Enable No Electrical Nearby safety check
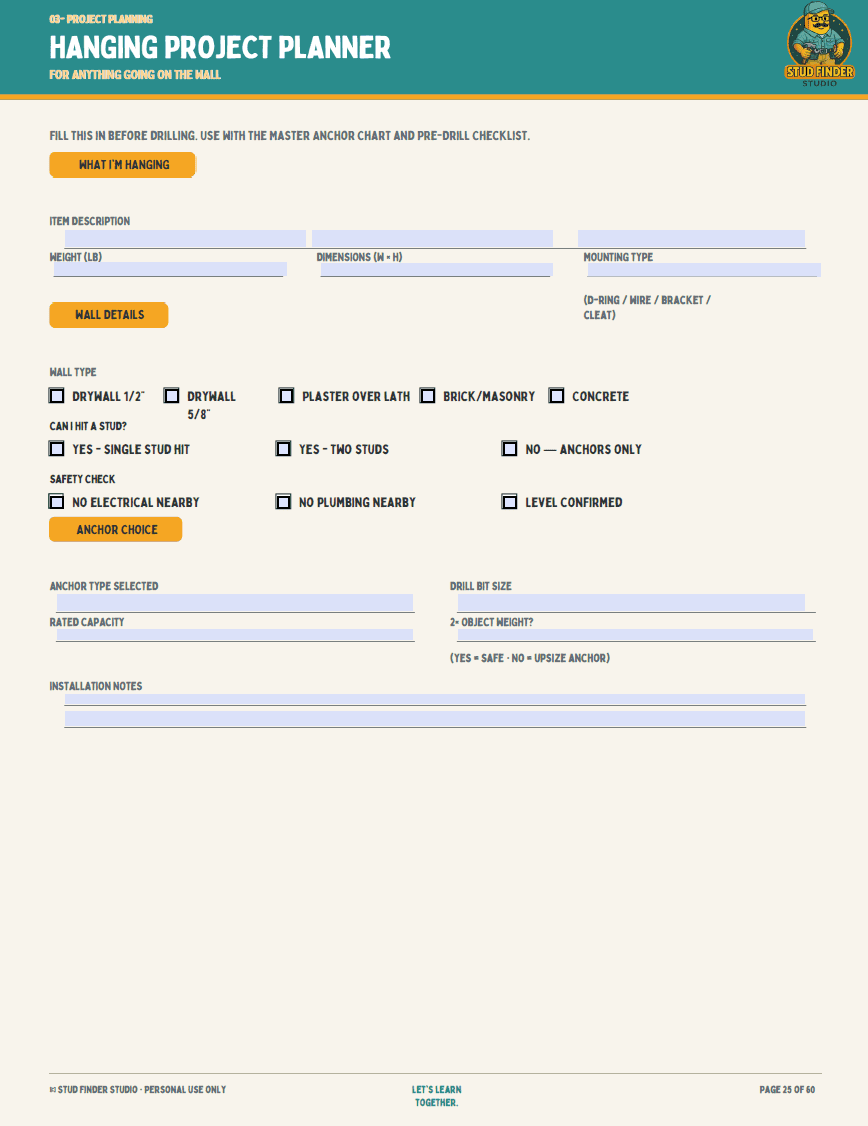The width and height of the screenshot is (868, 1126). 57,501
